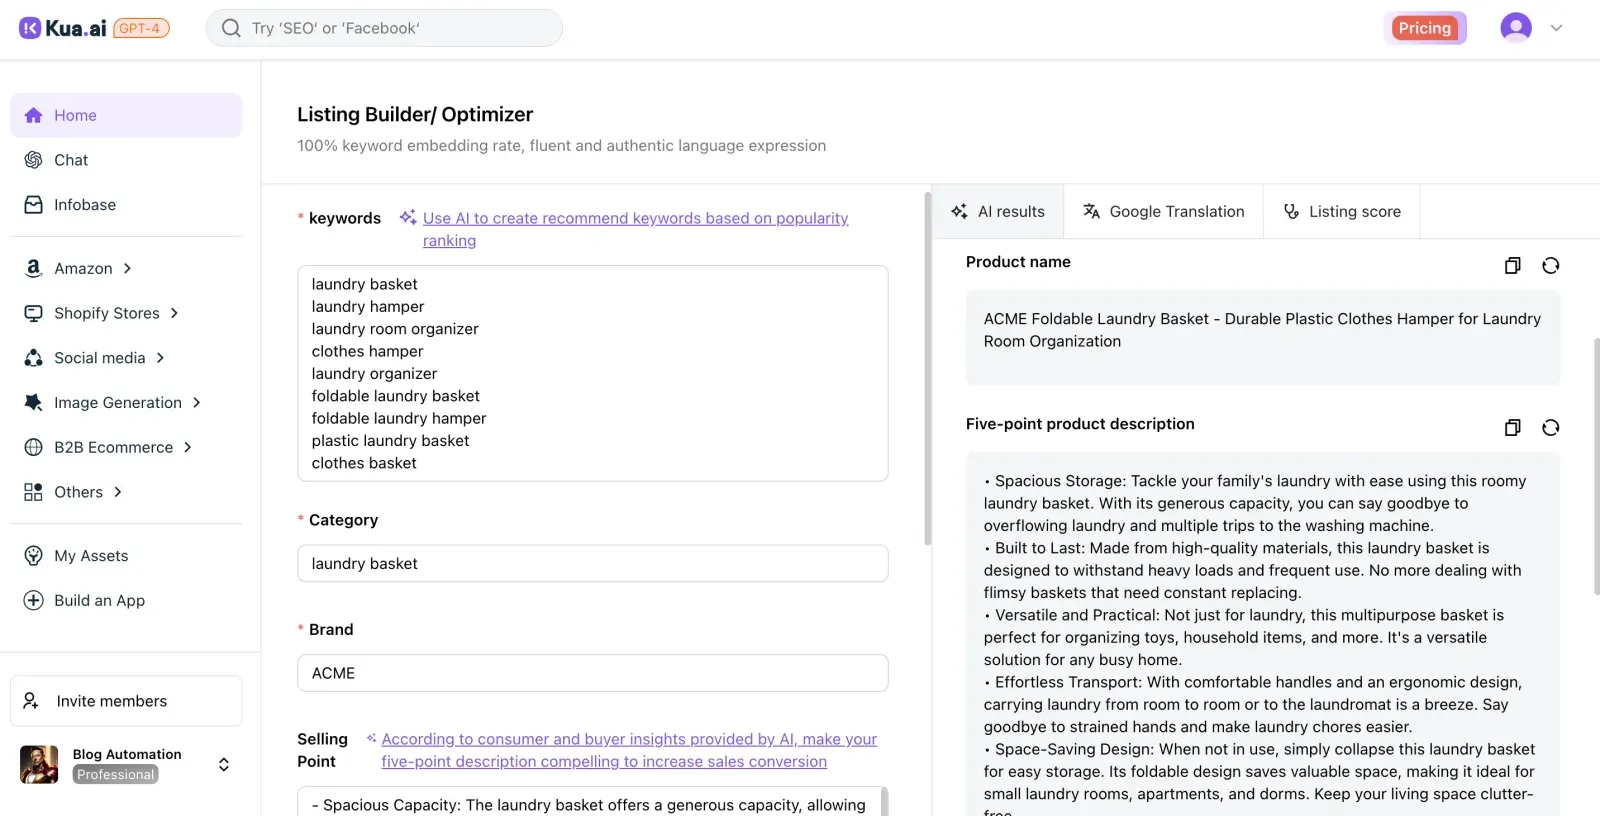Click inside the keywords text area

coord(592,373)
